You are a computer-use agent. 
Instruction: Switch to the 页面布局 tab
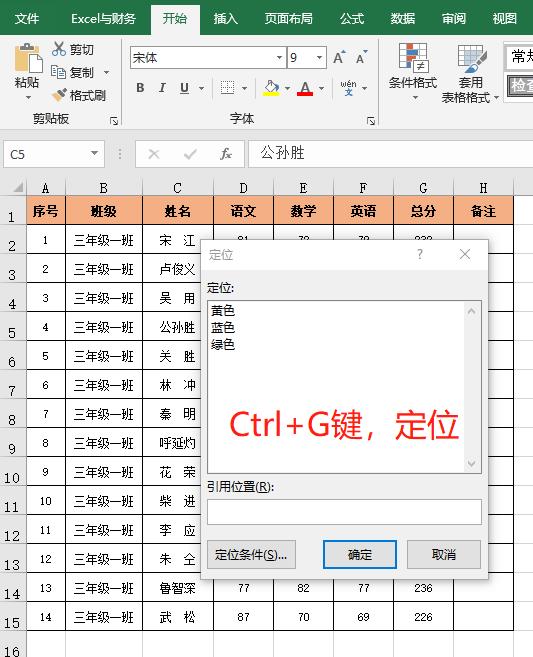pos(288,18)
